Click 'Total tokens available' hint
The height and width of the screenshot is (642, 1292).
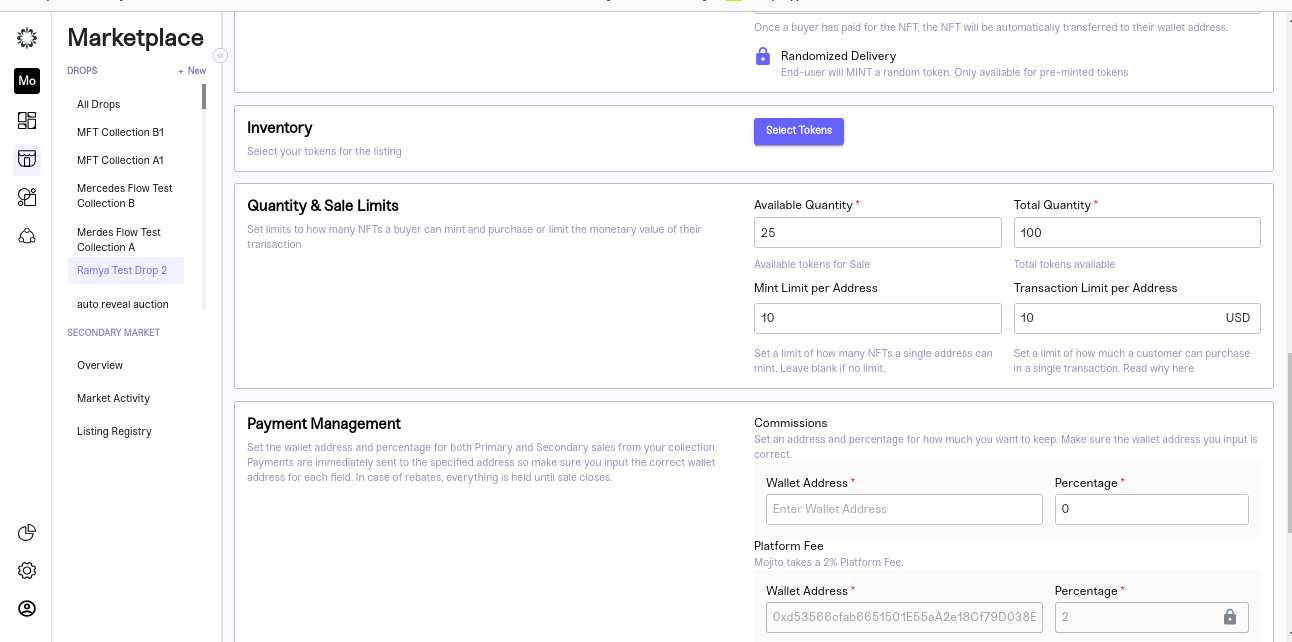click(1064, 264)
